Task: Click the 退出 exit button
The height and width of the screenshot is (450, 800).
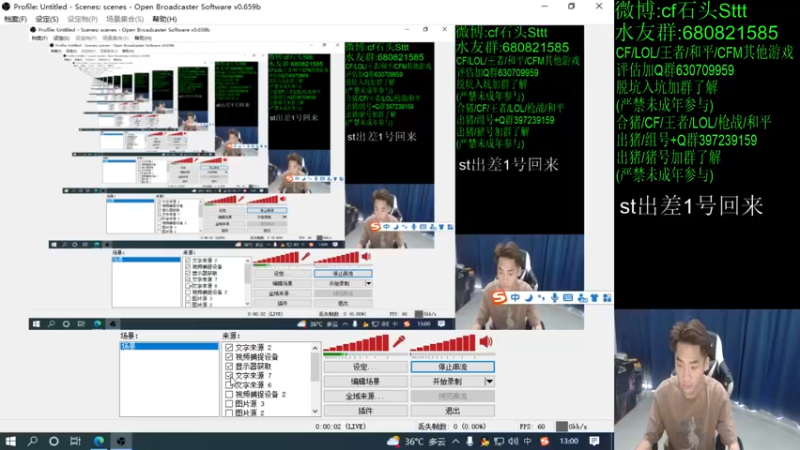Action: [x=453, y=410]
